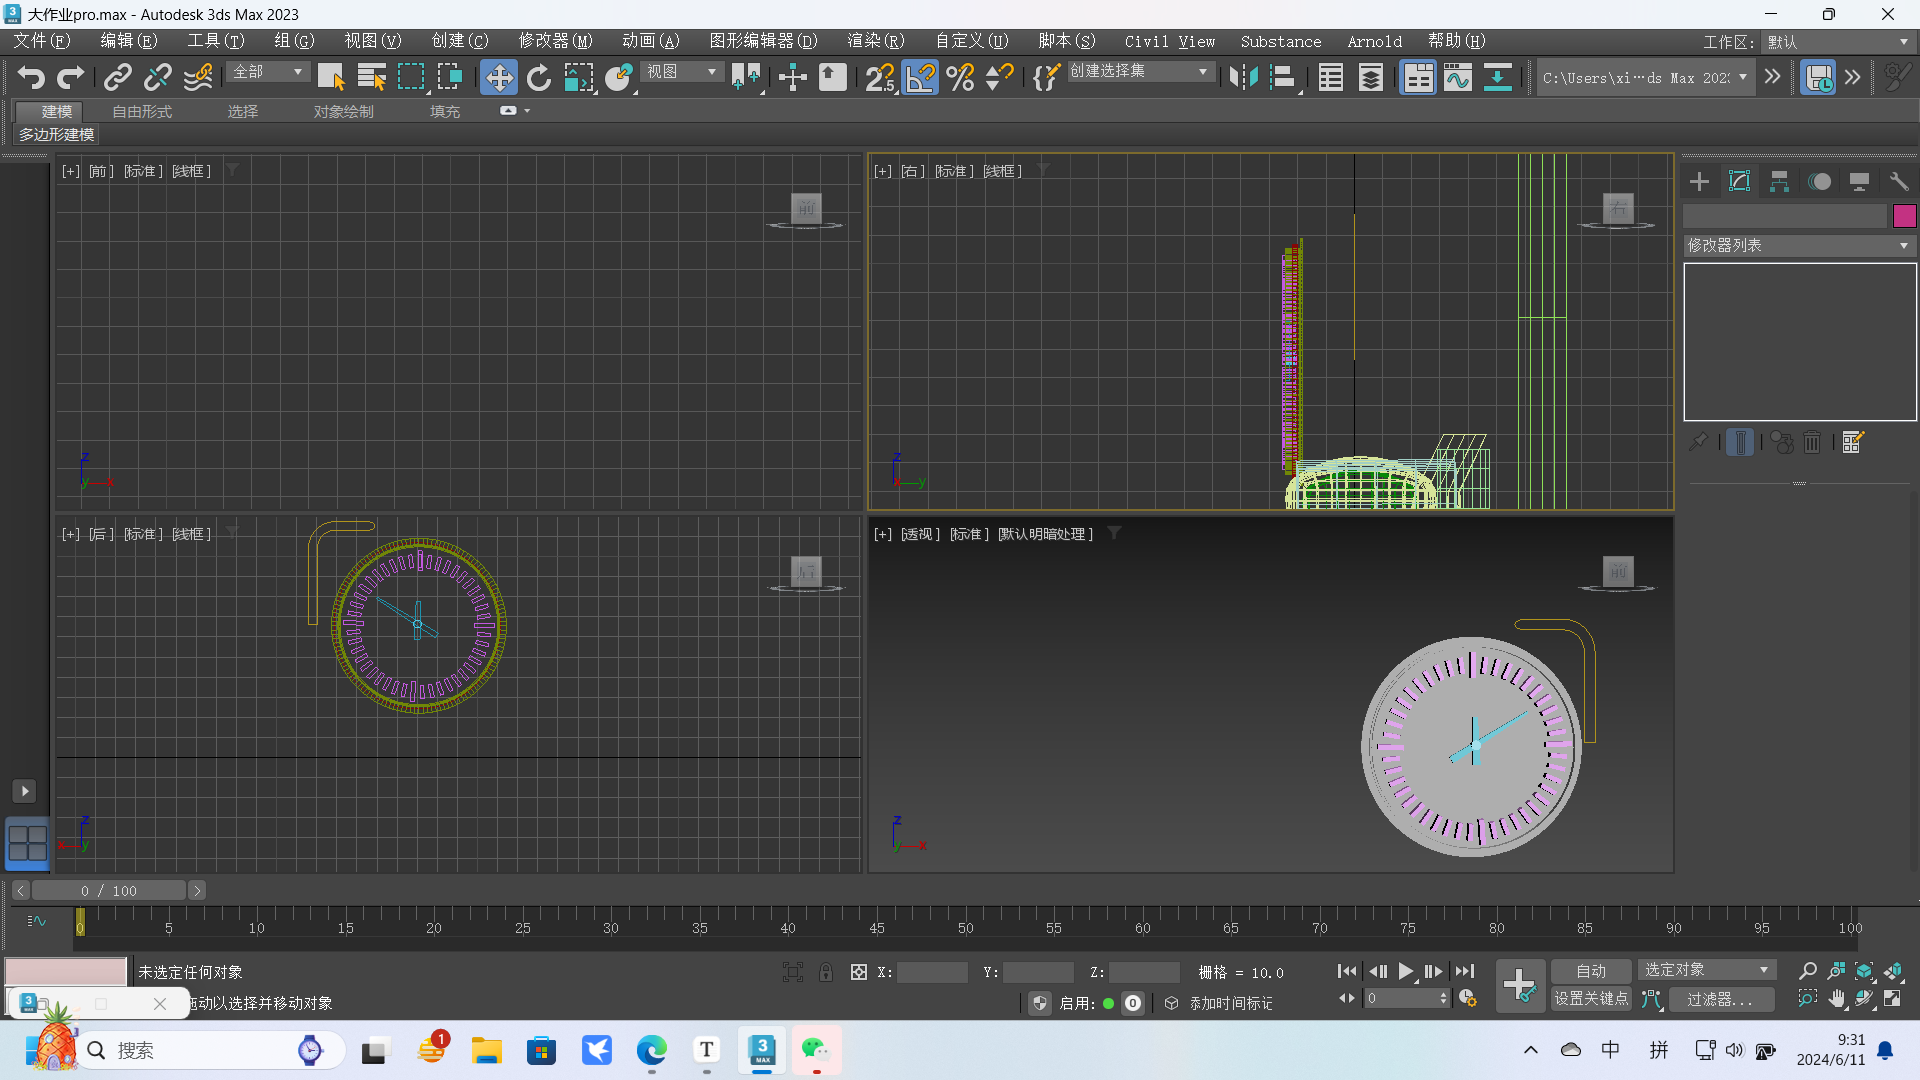Click Remove modifier trash icon

click(1812, 442)
